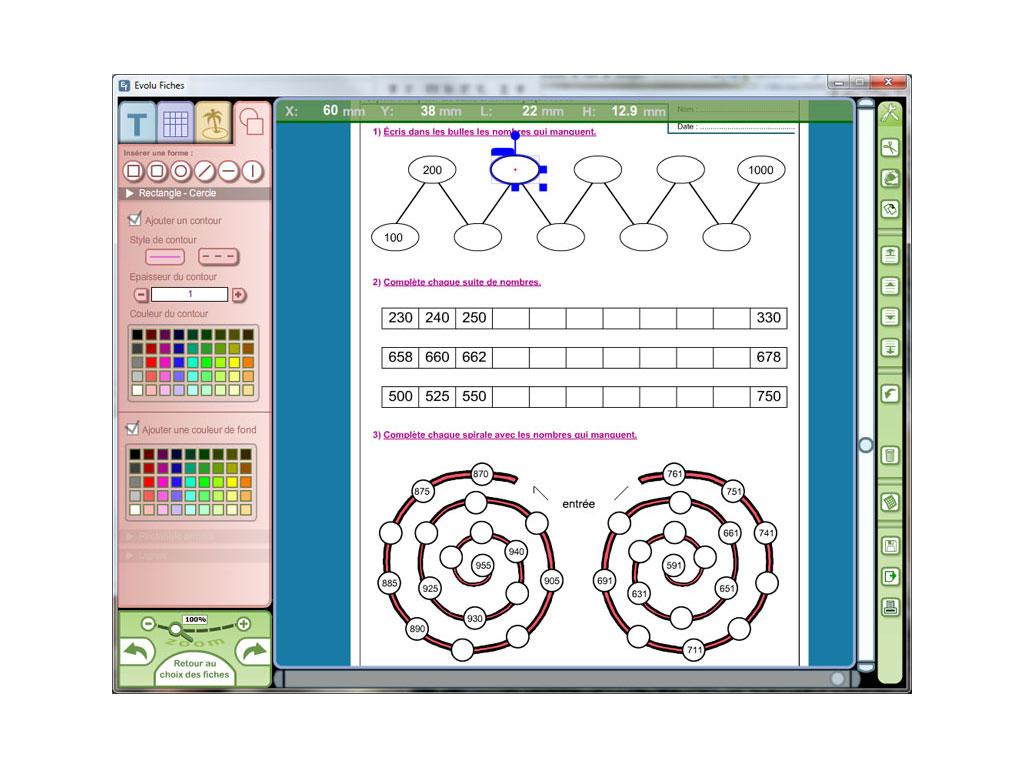
Task: Uncheck 'Ajouter un contour' checkbox
Action: [135, 219]
